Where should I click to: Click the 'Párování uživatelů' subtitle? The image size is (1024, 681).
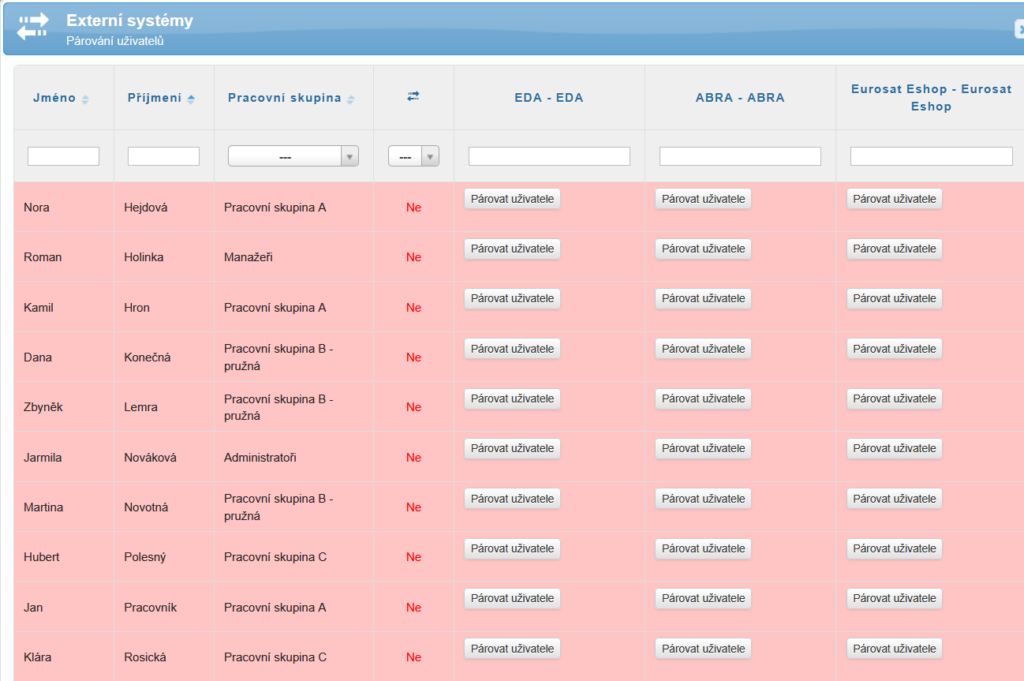[115, 40]
